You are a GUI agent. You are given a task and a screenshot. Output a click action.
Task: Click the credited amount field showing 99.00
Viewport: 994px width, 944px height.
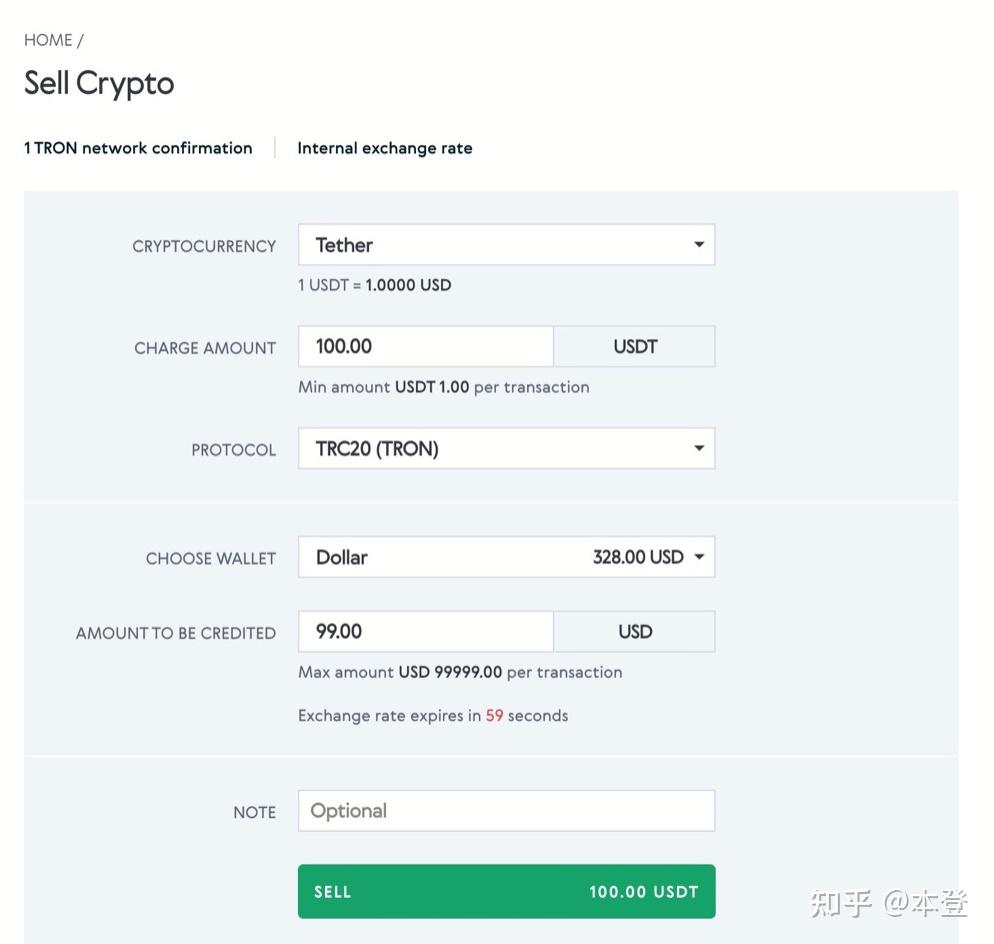[425, 632]
